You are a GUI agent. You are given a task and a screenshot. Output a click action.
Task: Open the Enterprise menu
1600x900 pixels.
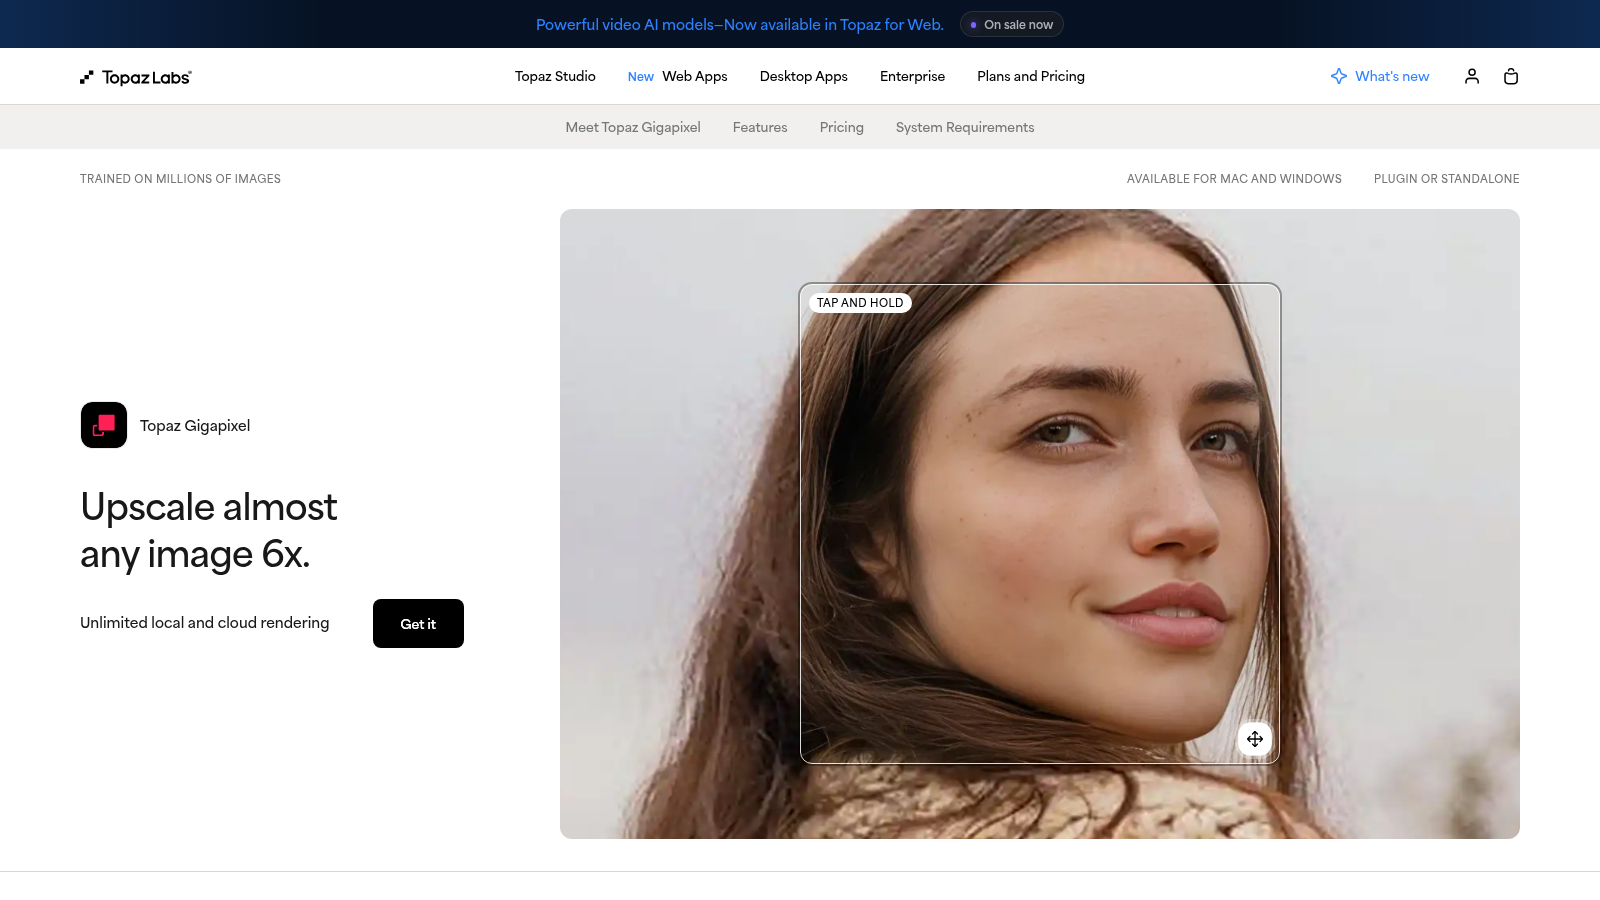tap(912, 76)
